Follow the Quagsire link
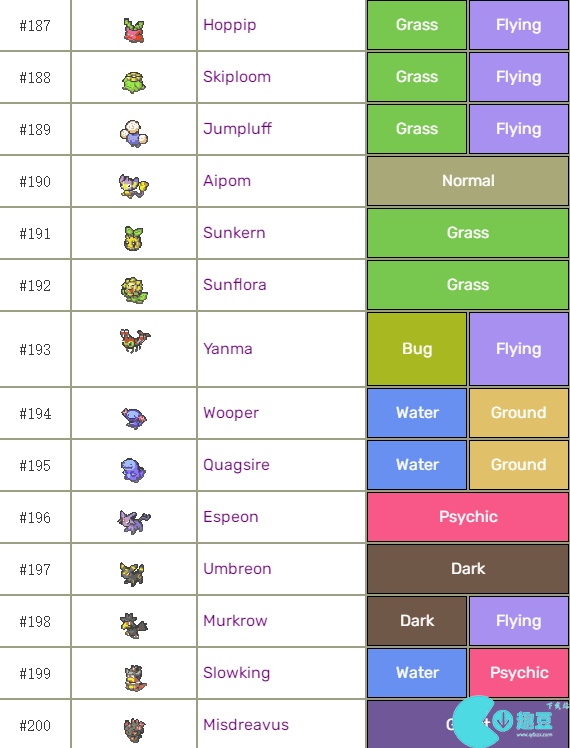The height and width of the screenshot is (748, 570). click(237, 465)
